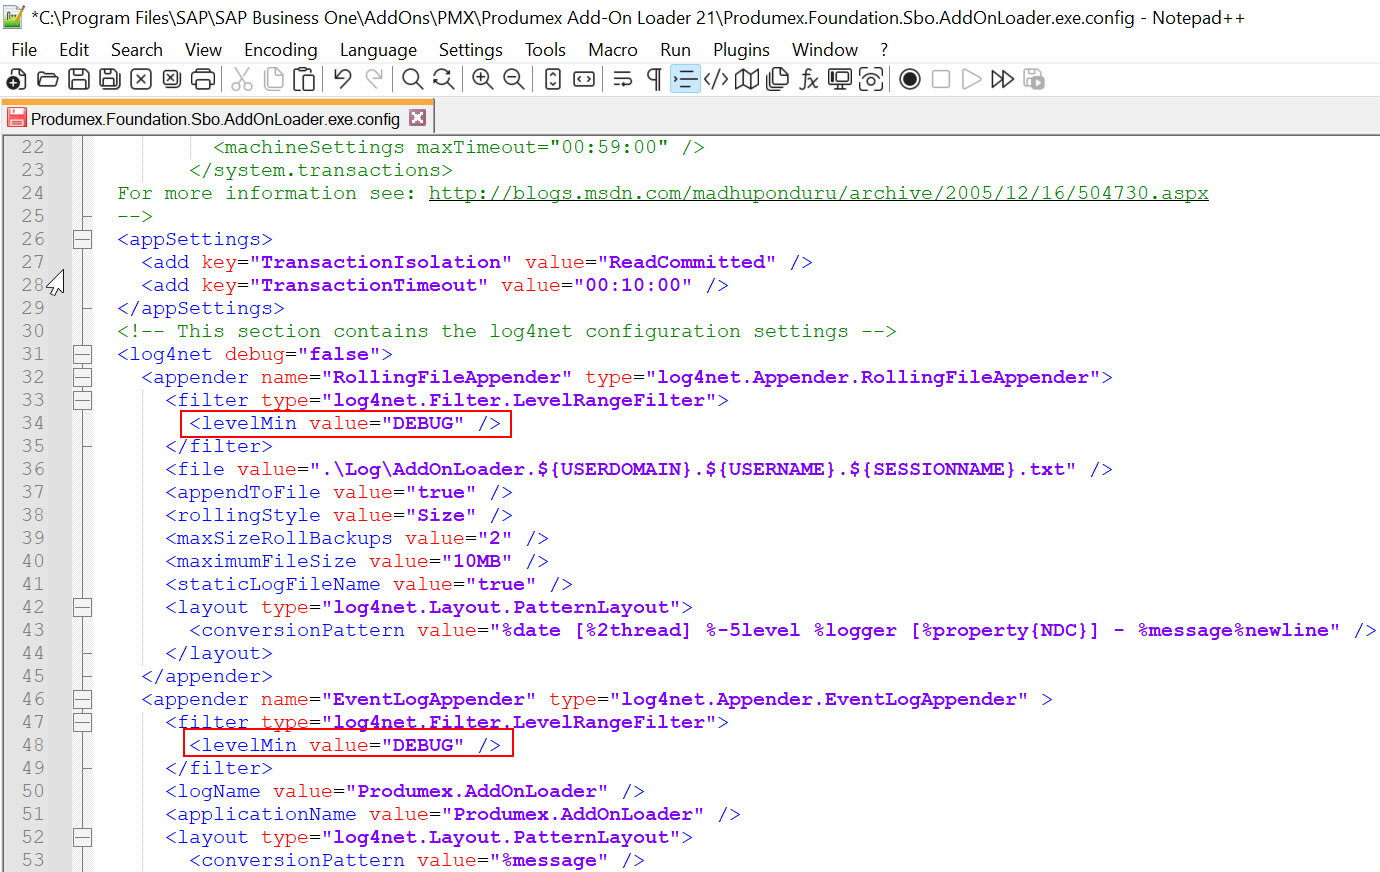This screenshot has height=872, width=1380.
Task: Collapse the log4net block at line 31
Action: [82, 354]
